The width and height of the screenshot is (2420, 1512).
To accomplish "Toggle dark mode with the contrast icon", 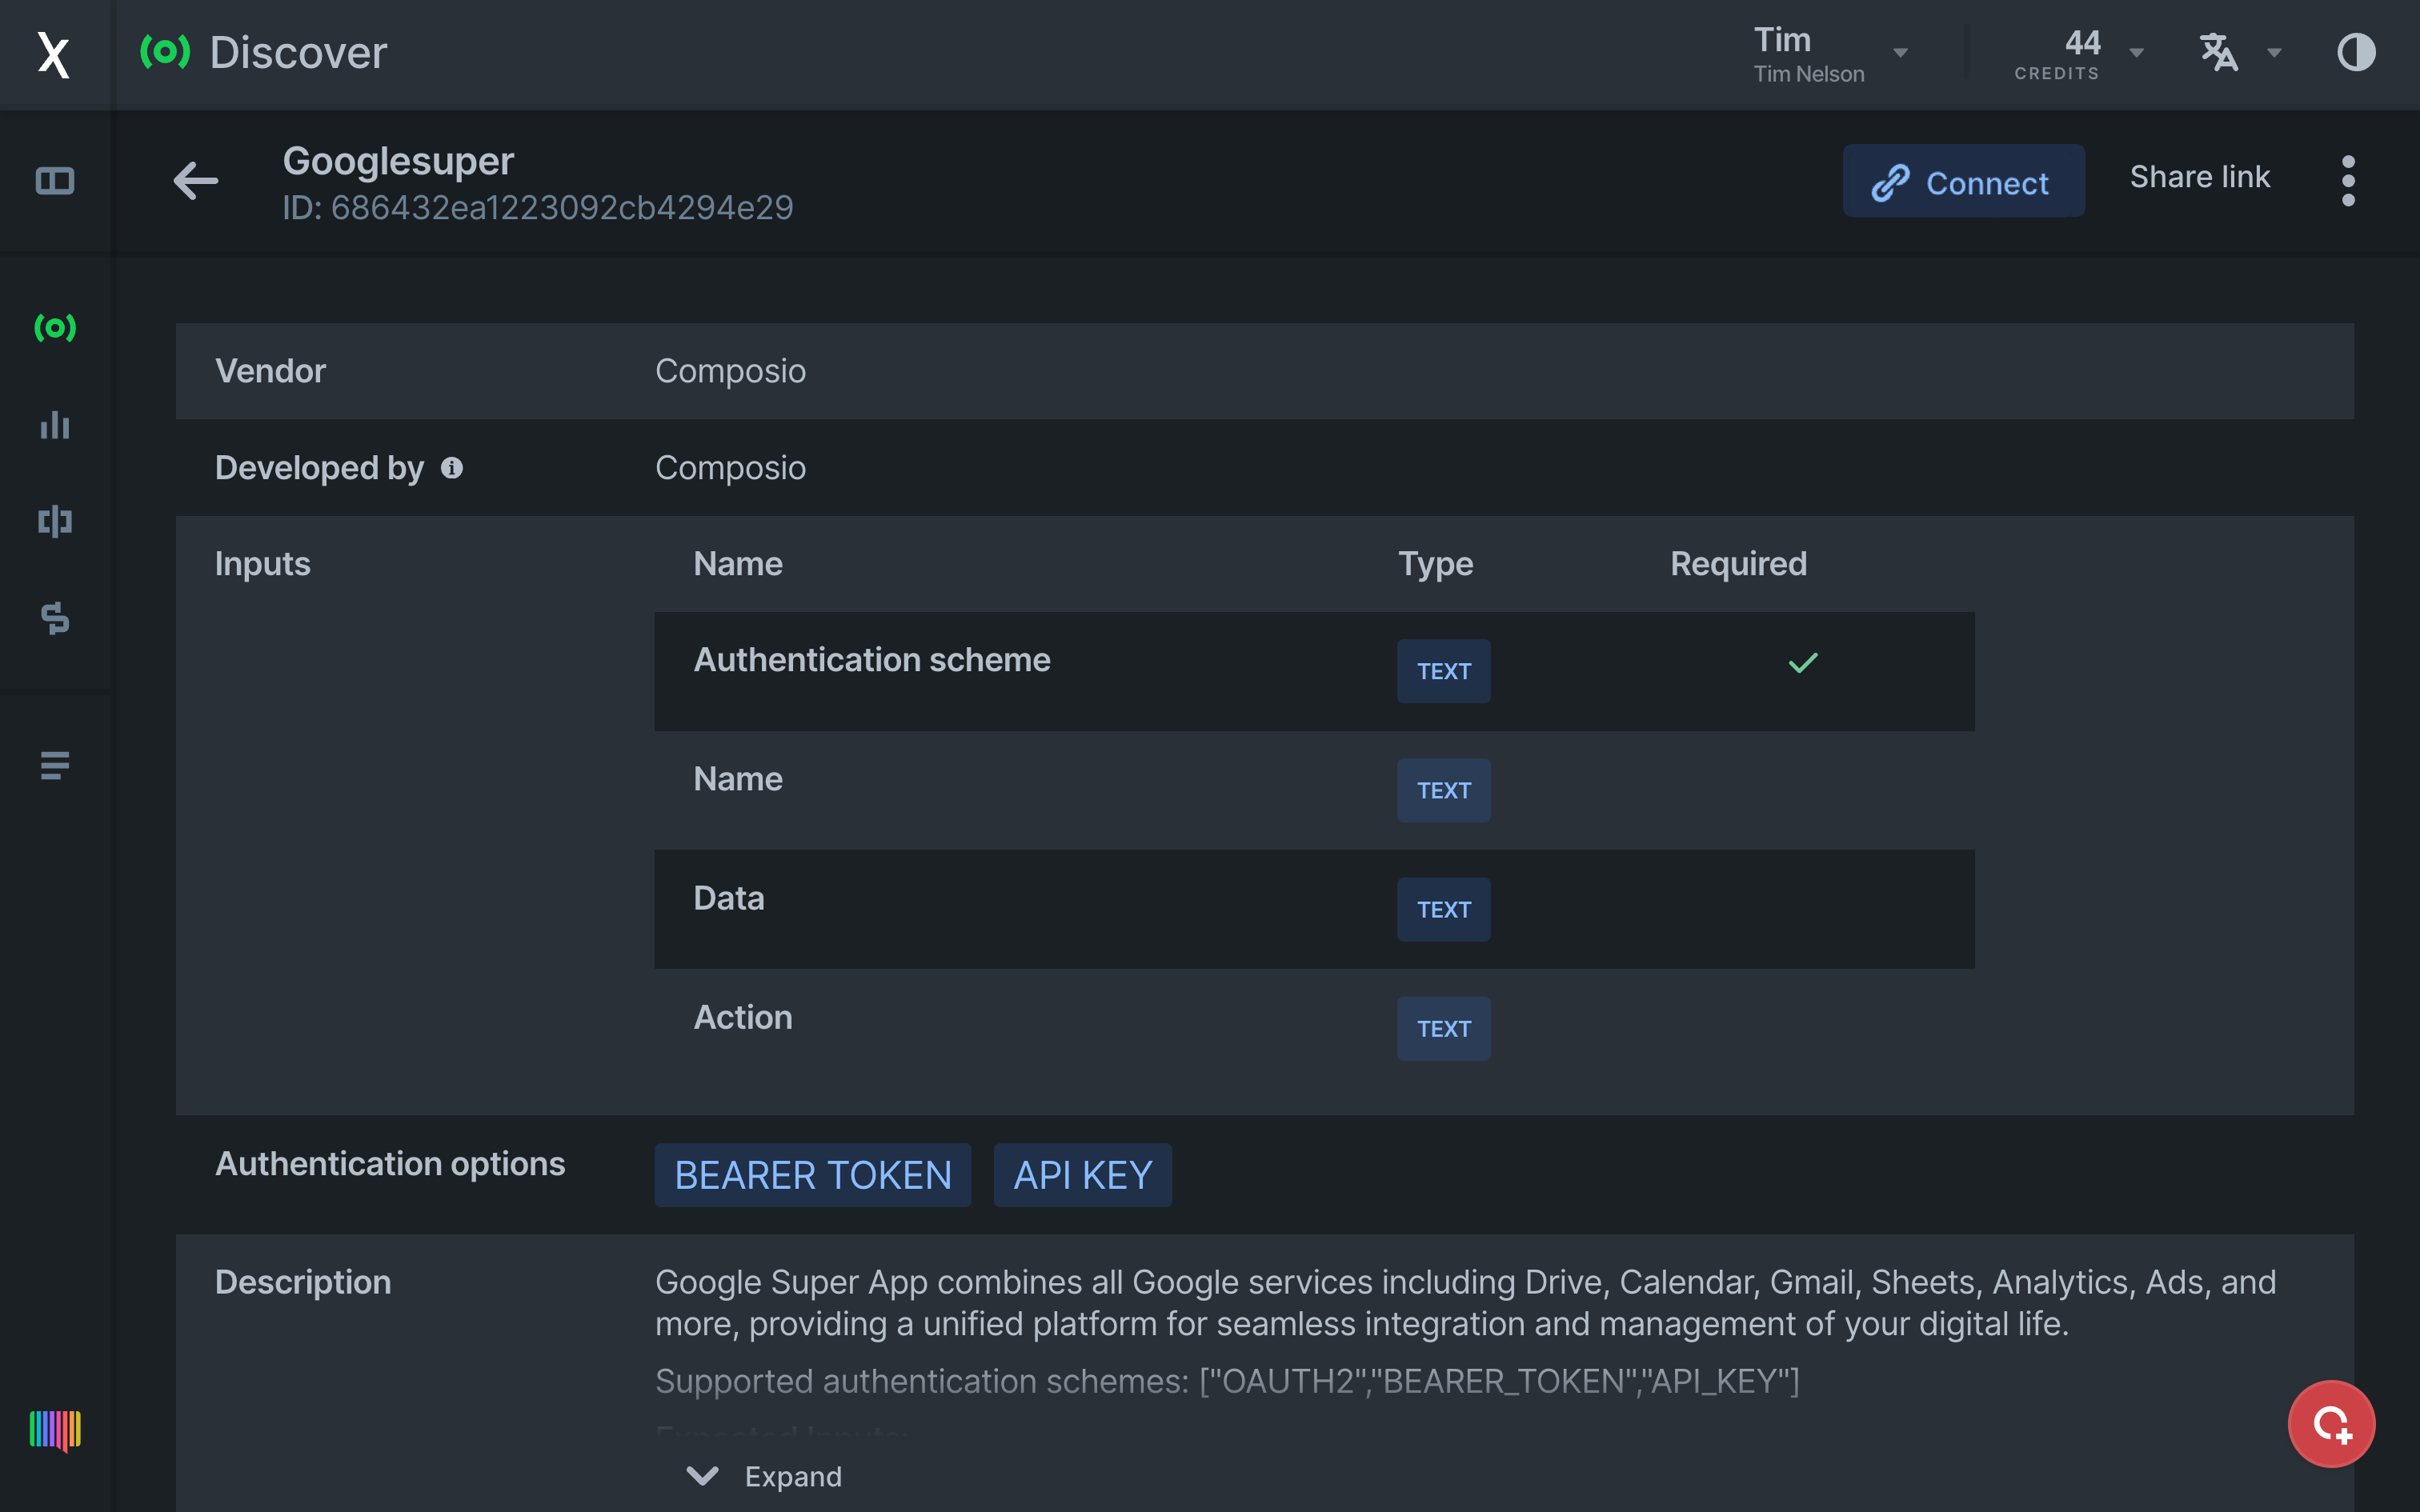I will point(2357,52).
